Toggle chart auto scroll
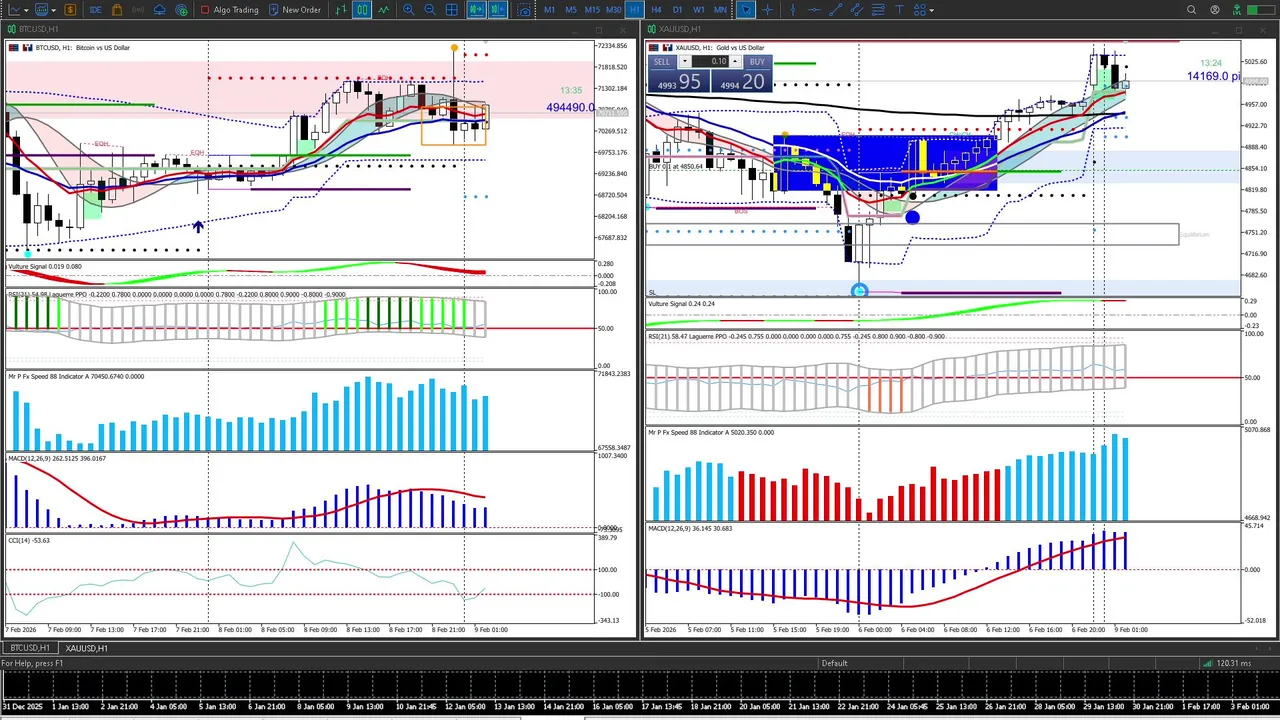 475,10
